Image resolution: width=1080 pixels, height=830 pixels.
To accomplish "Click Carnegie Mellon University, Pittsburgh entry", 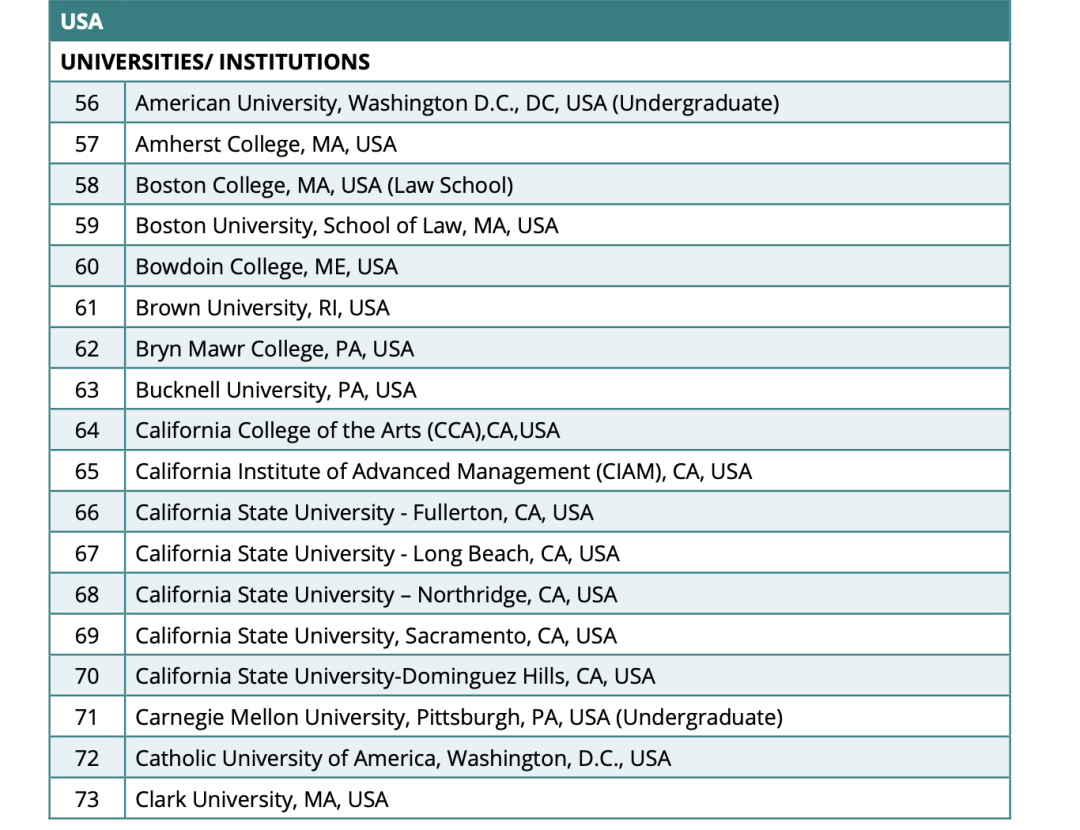I will click(x=459, y=718).
